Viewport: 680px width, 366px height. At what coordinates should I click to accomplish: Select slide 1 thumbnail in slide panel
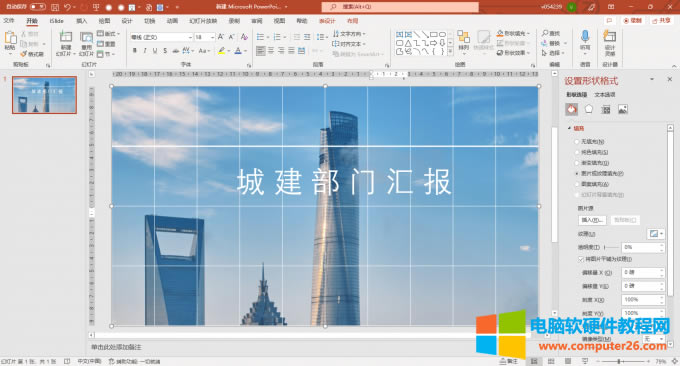[44, 95]
